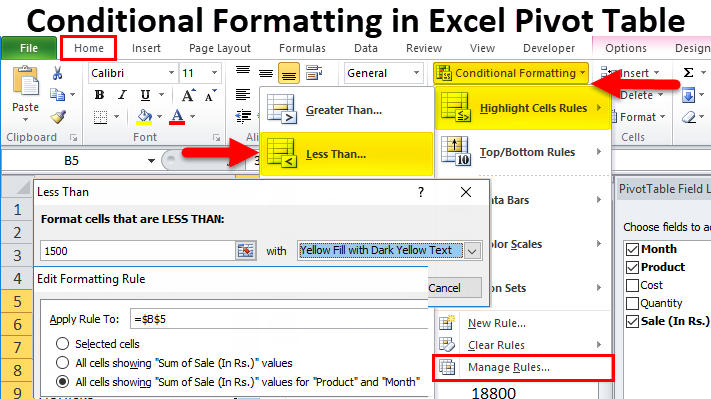Screen dimensions: 711x399
Task: Click the Cut scissors icon
Action: (x=58, y=73)
